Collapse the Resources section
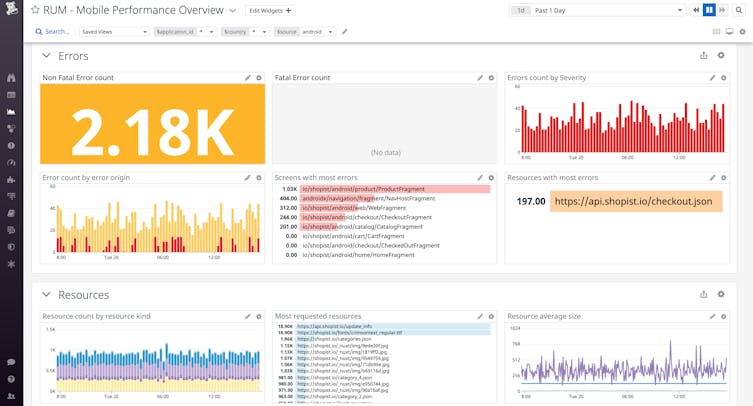Screen dimensions: 753x406 46,295
